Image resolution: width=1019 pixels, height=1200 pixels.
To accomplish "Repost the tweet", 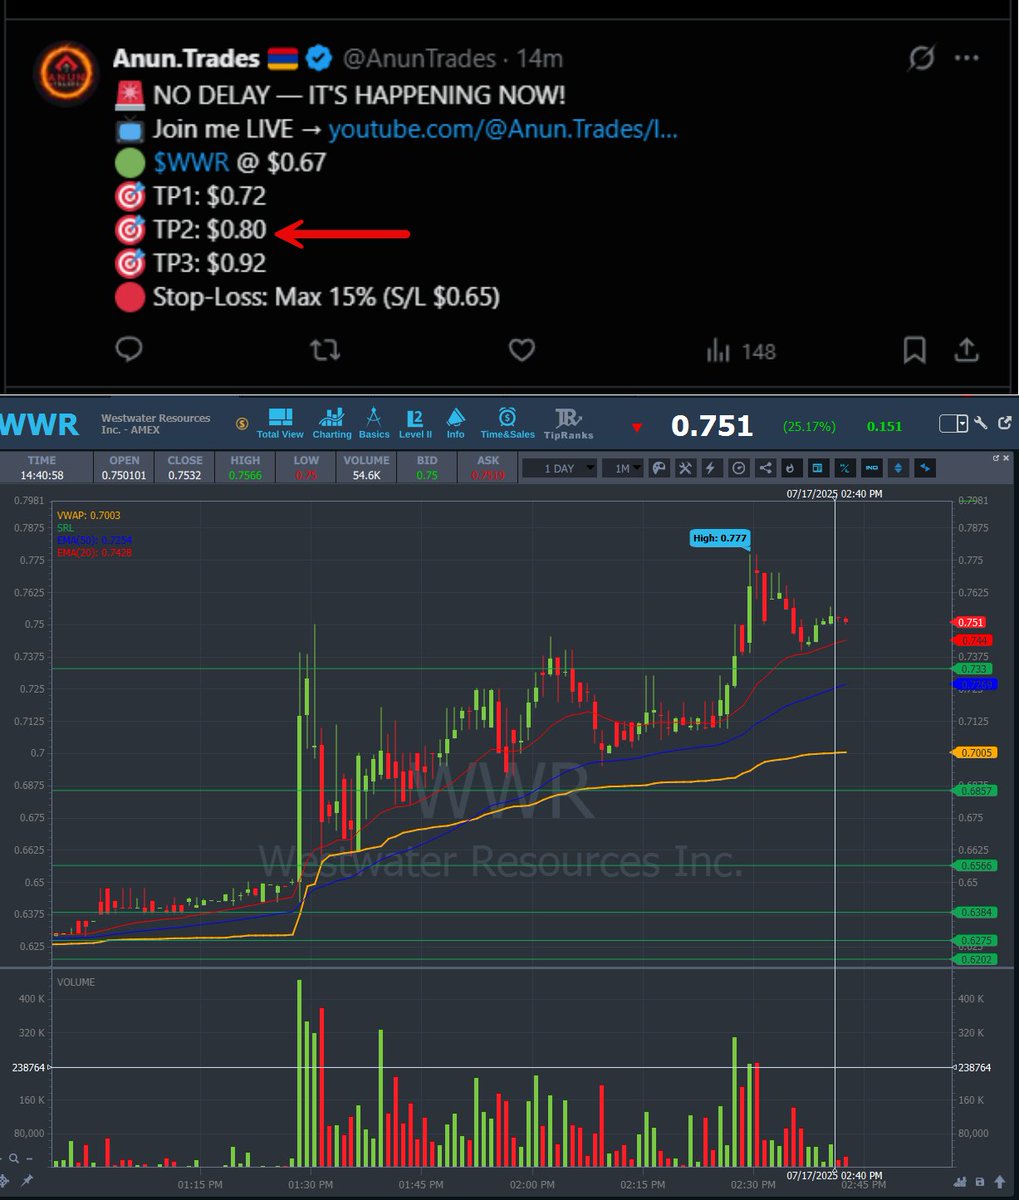I will (325, 350).
